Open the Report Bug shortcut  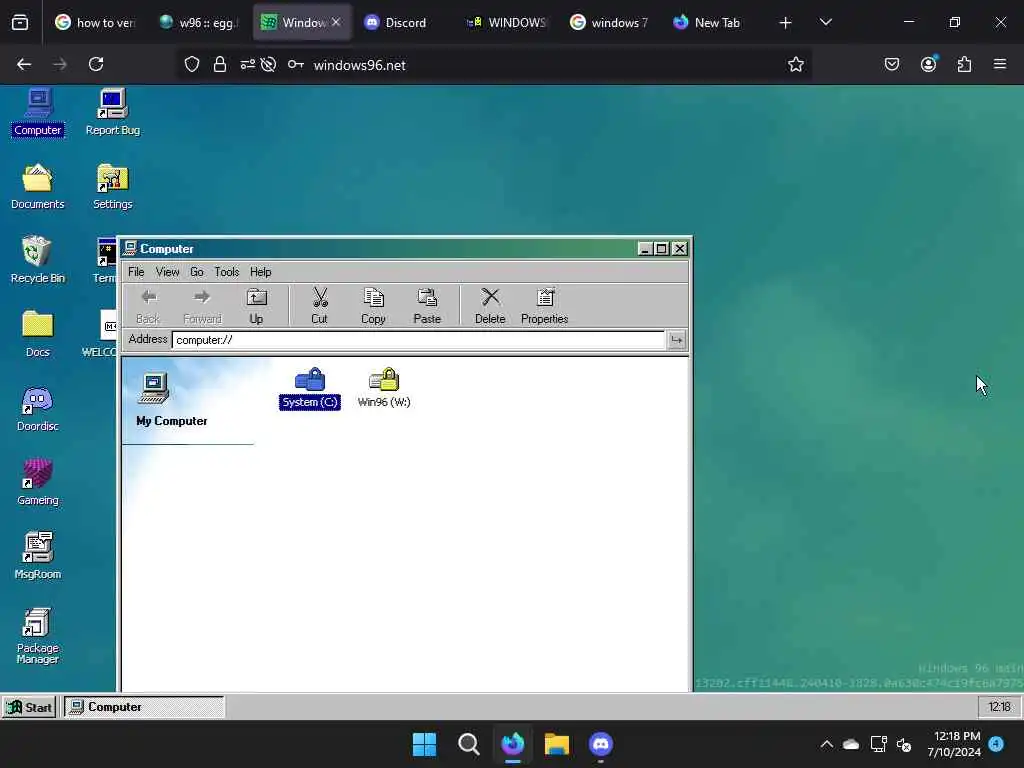(x=112, y=112)
